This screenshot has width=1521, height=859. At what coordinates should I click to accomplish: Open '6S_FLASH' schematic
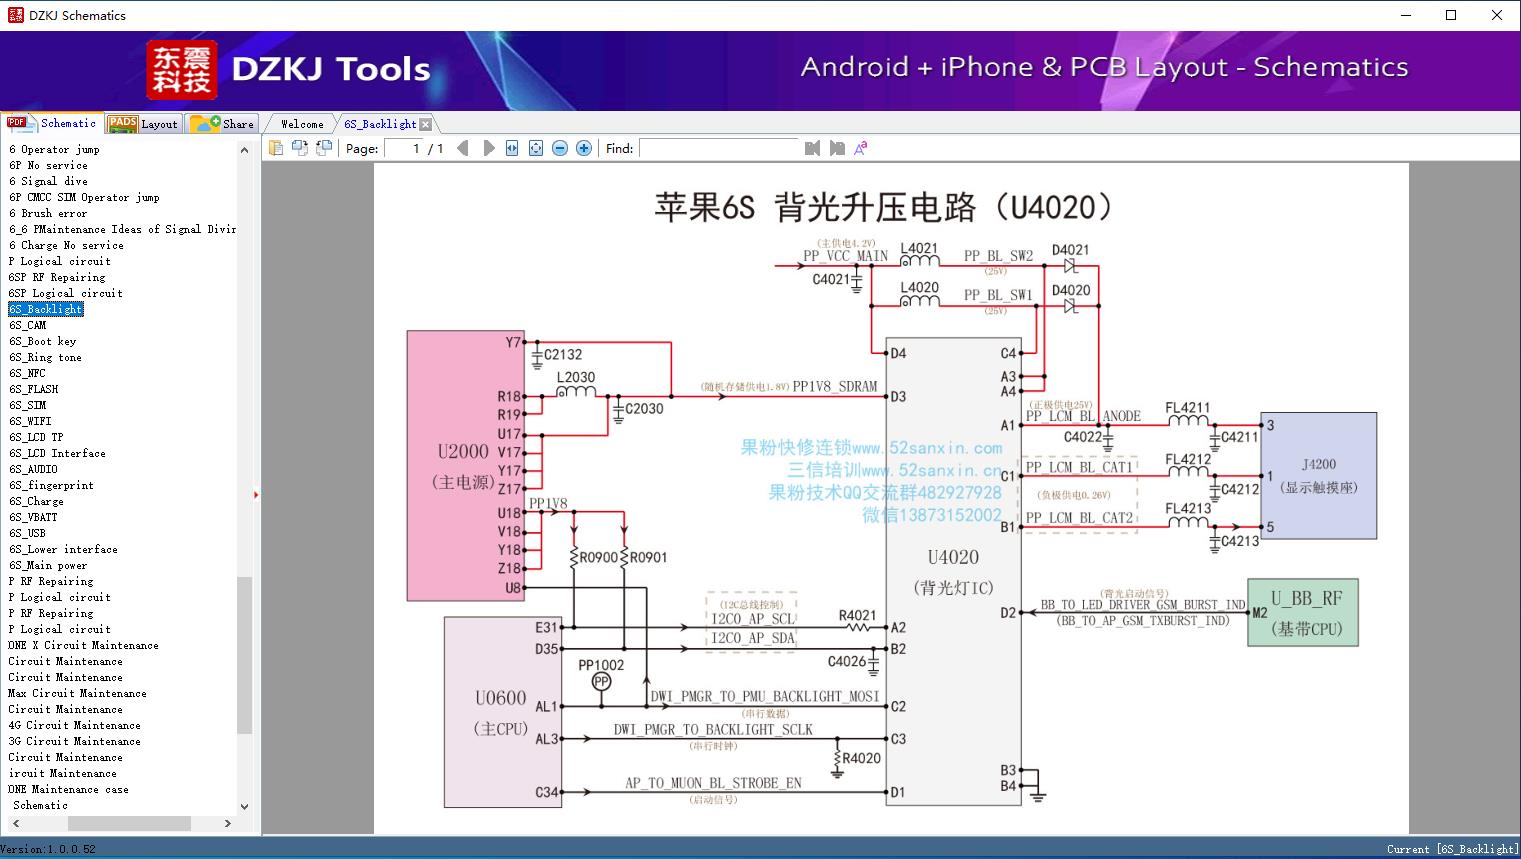click(33, 389)
